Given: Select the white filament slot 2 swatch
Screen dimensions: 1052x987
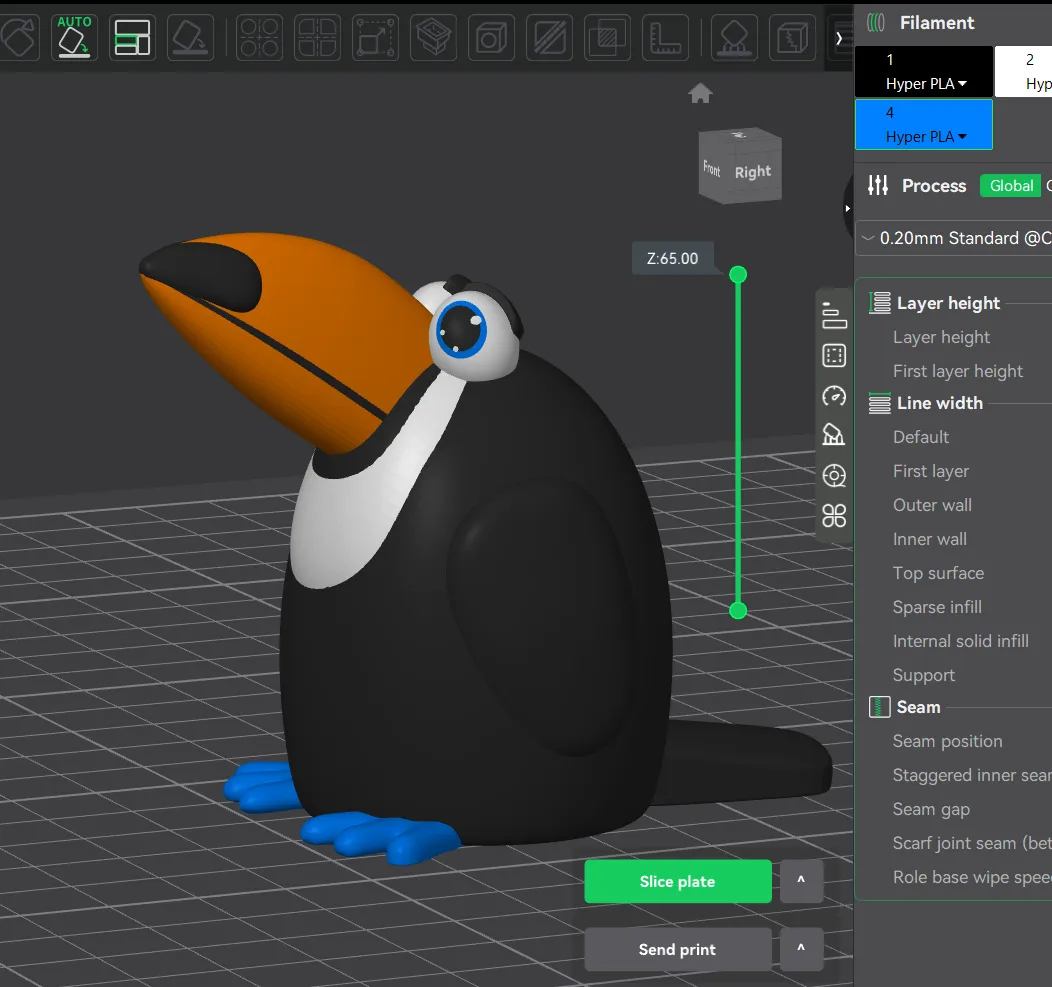Looking at the screenshot, I should [1023, 71].
